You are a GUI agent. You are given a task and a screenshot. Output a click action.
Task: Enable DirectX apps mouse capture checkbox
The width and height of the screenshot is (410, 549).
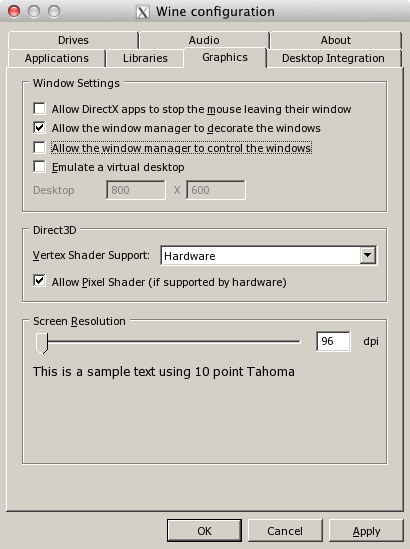tap(39, 109)
